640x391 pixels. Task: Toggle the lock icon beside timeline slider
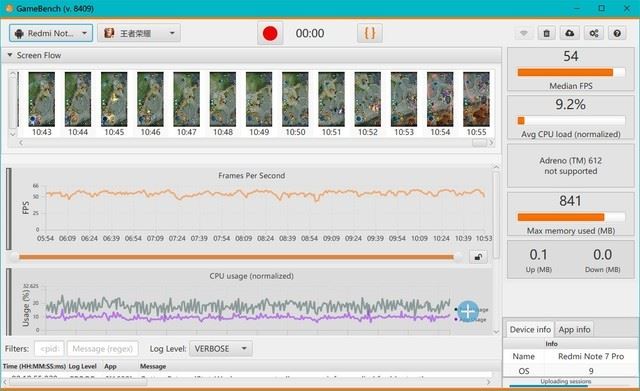click(x=478, y=257)
